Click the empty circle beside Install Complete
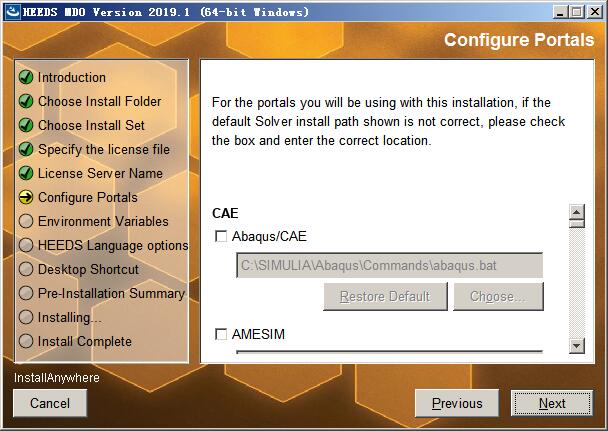The height and width of the screenshot is (431, 608). tap(26, 341)
